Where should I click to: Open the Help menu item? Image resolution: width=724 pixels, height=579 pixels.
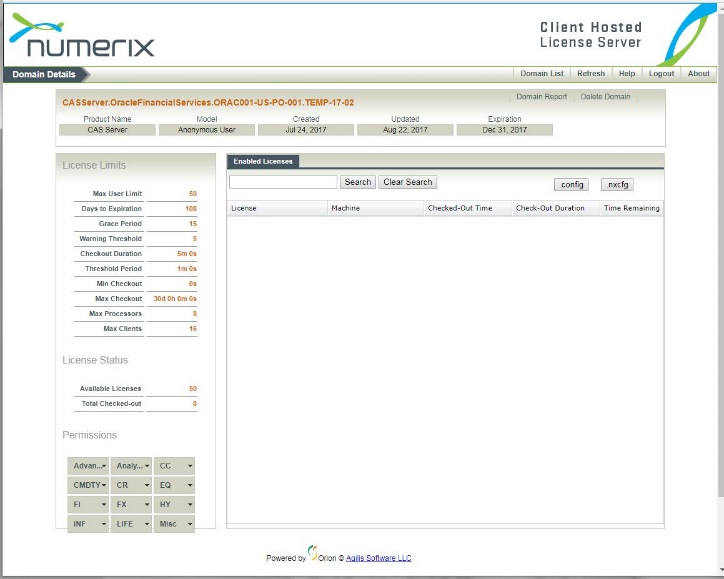[x=627, y=73]
